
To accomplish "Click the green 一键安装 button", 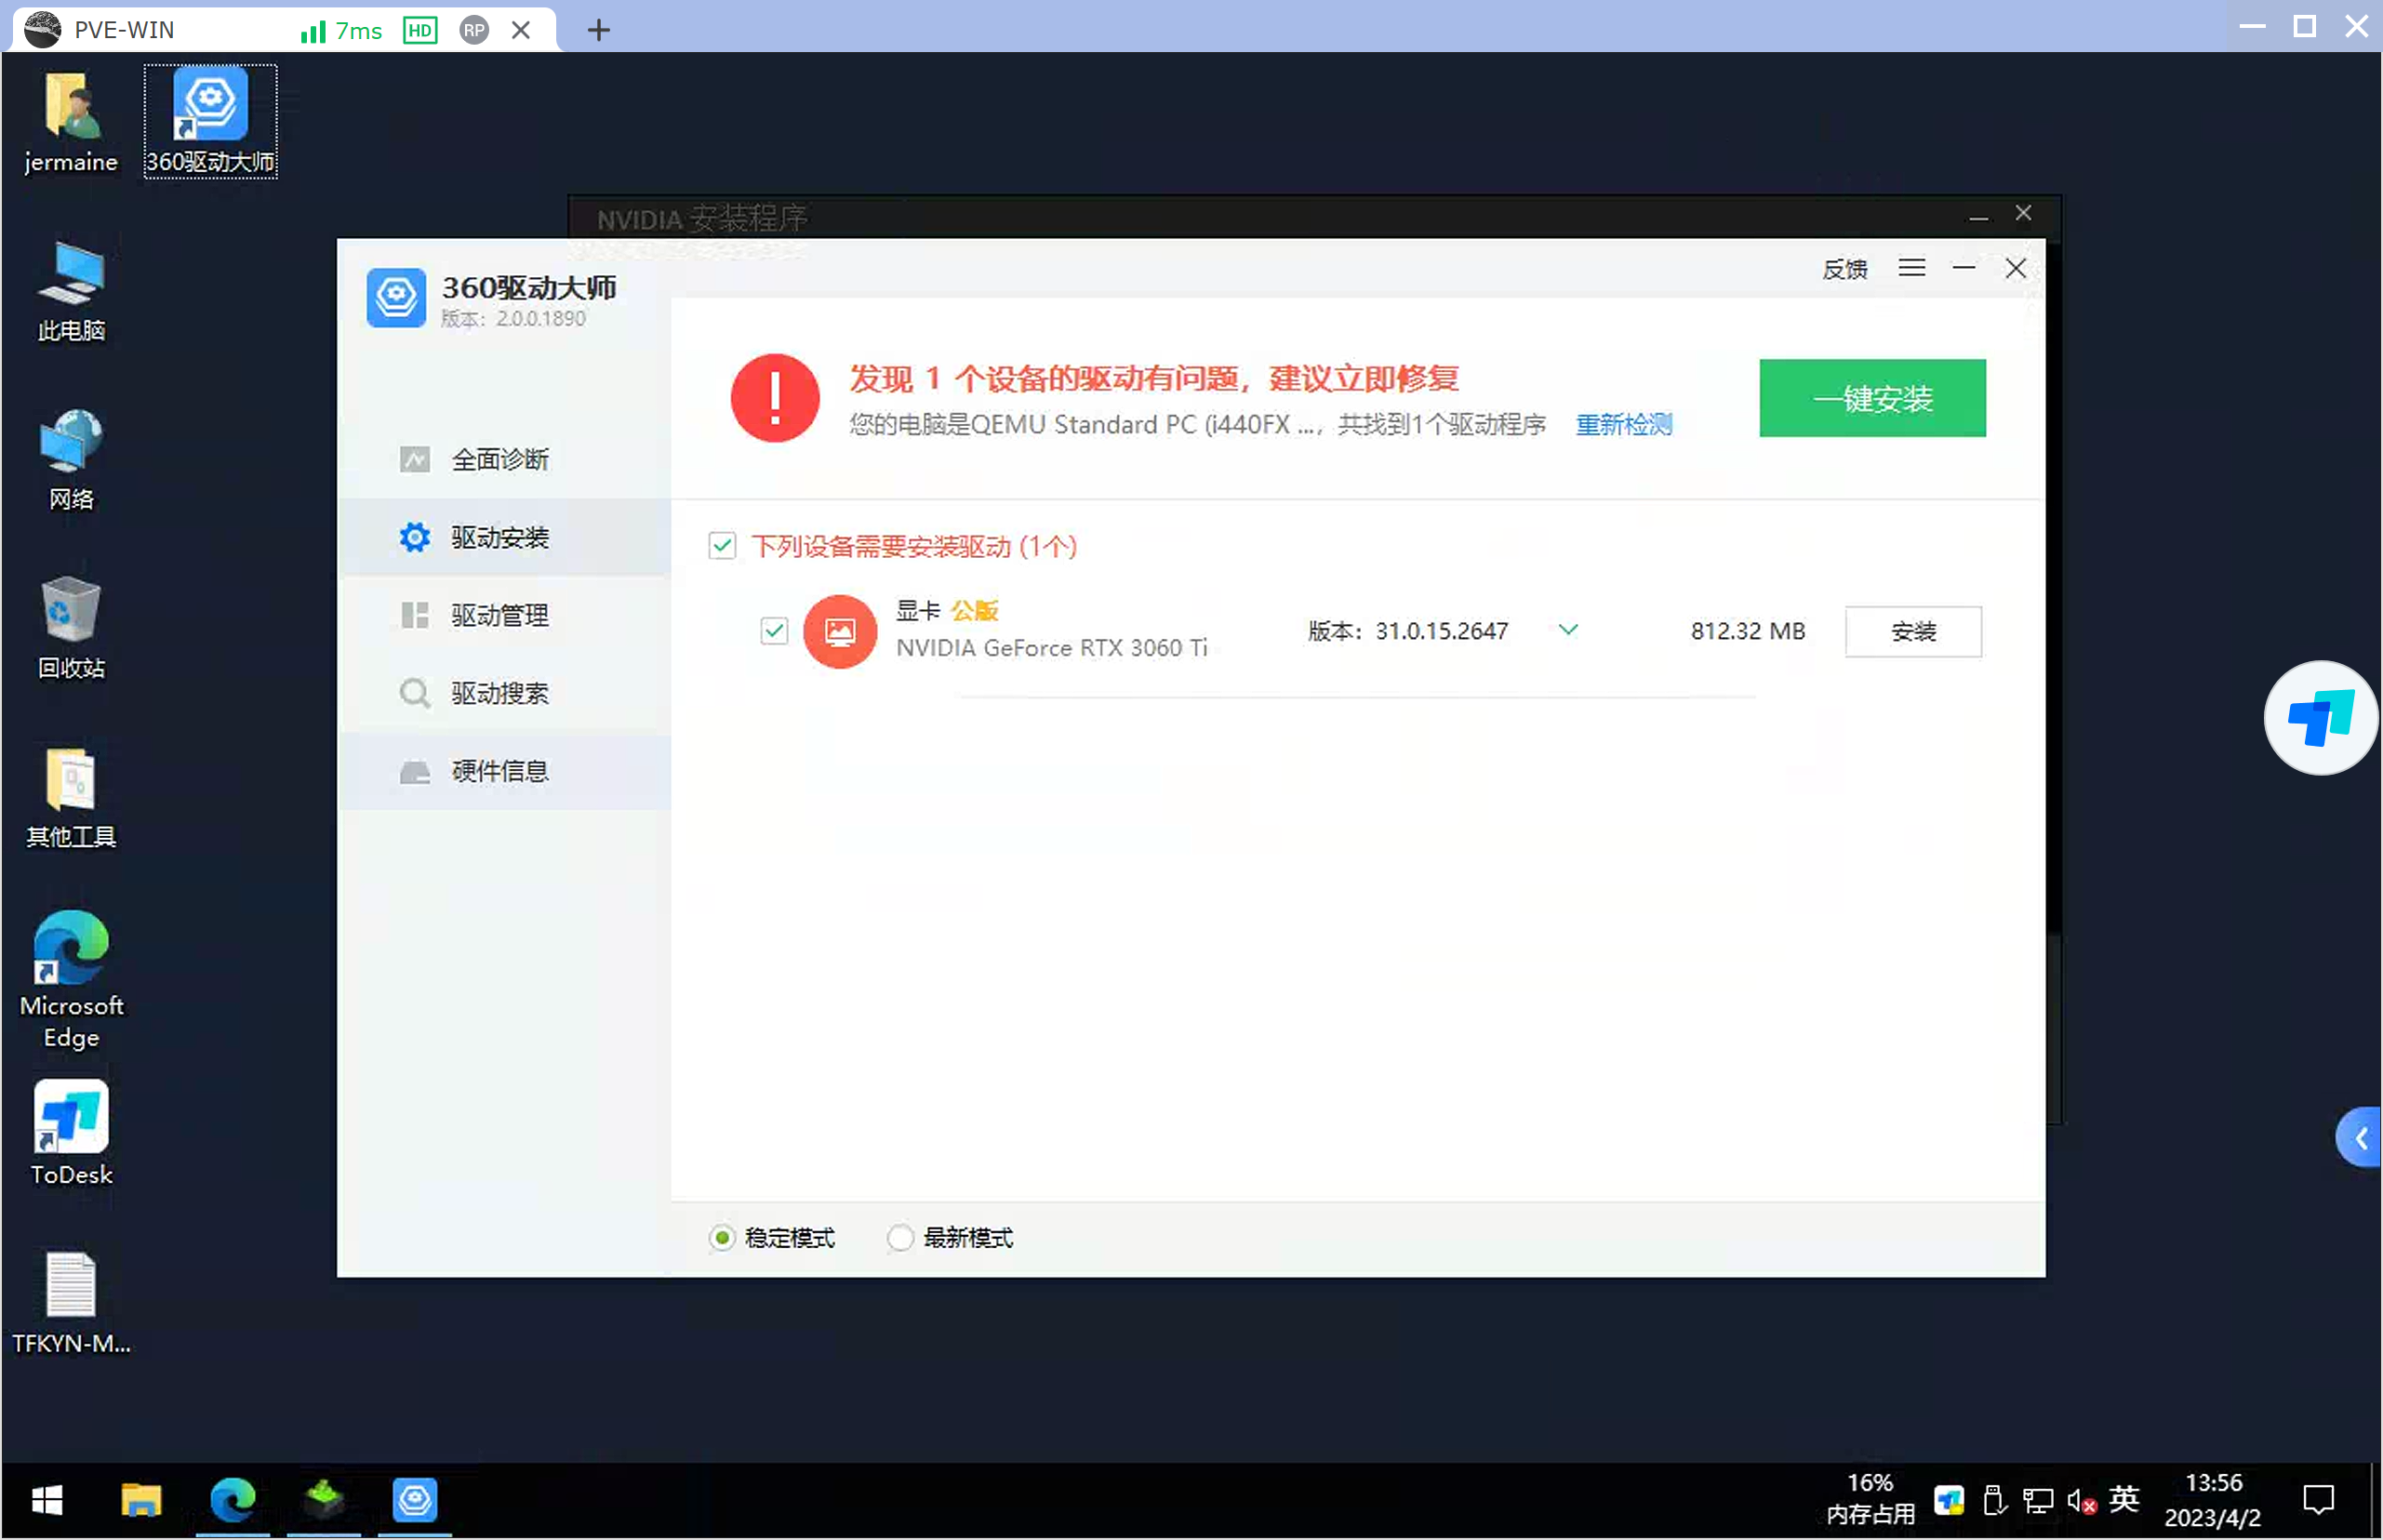I will pos(1872,398).
